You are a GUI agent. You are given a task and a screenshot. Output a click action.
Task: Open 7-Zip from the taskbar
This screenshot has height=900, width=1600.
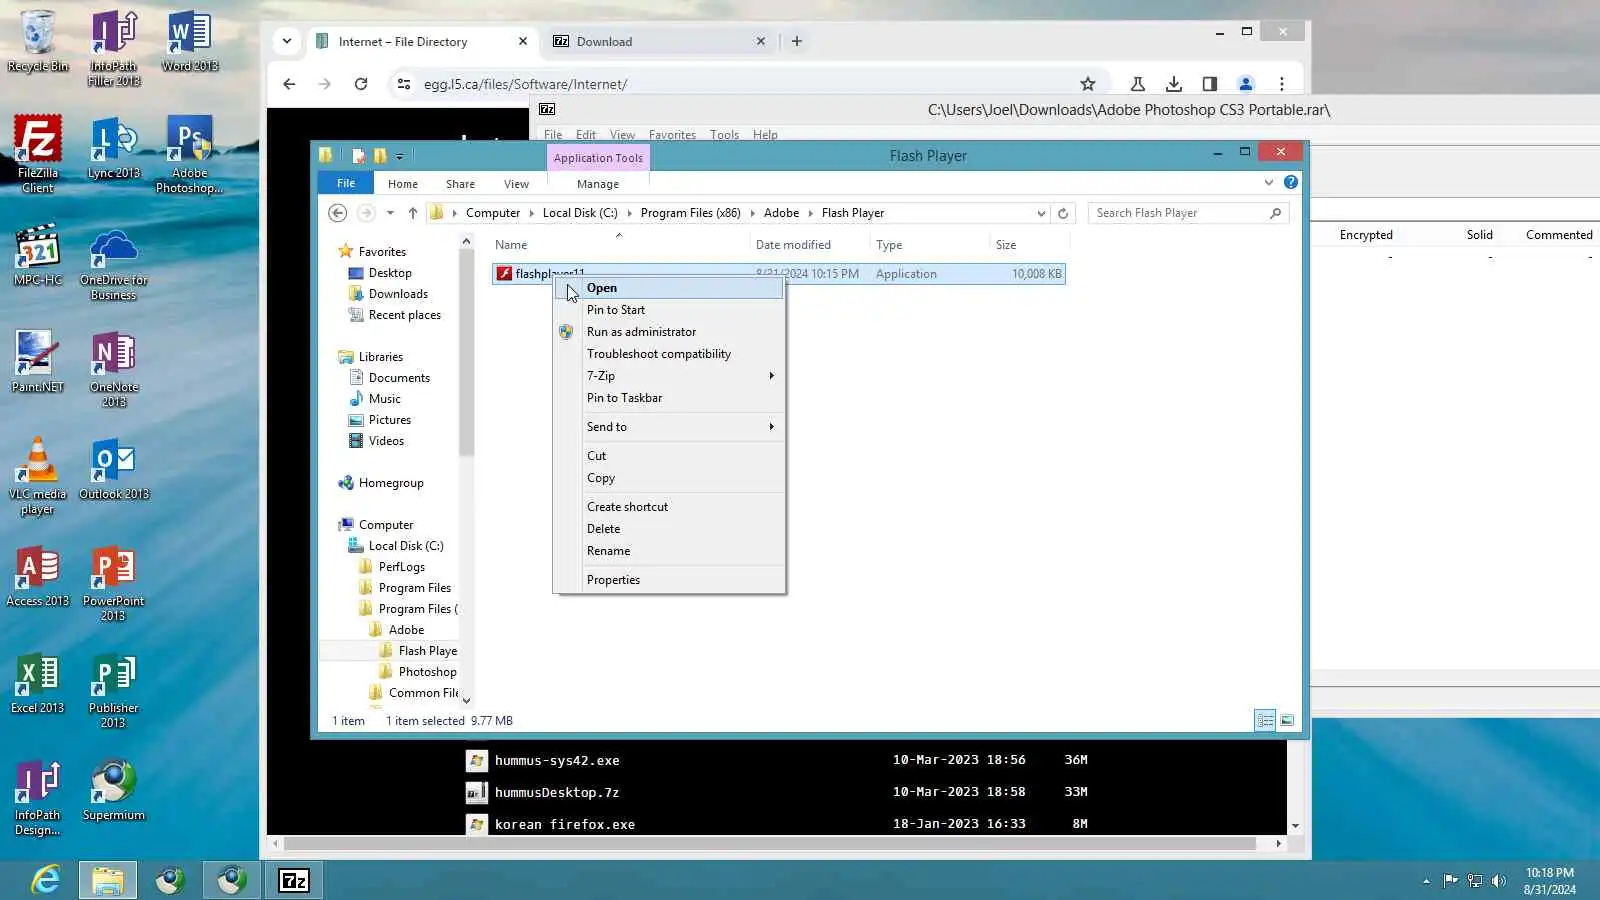click(x=294, y=880)
